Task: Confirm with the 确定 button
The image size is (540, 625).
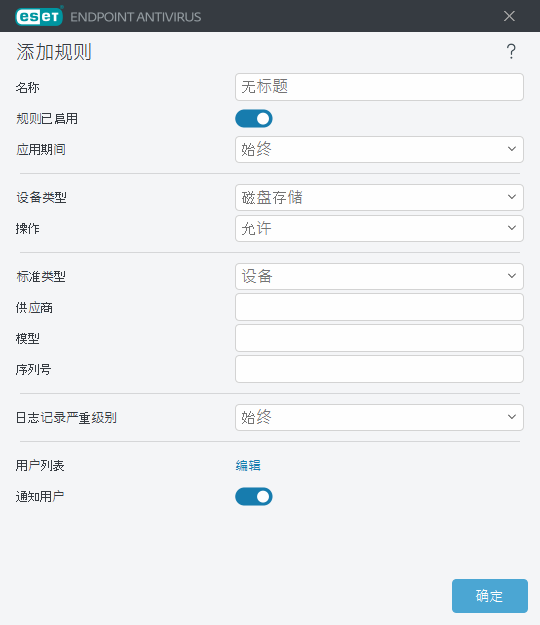Action: 490,596
